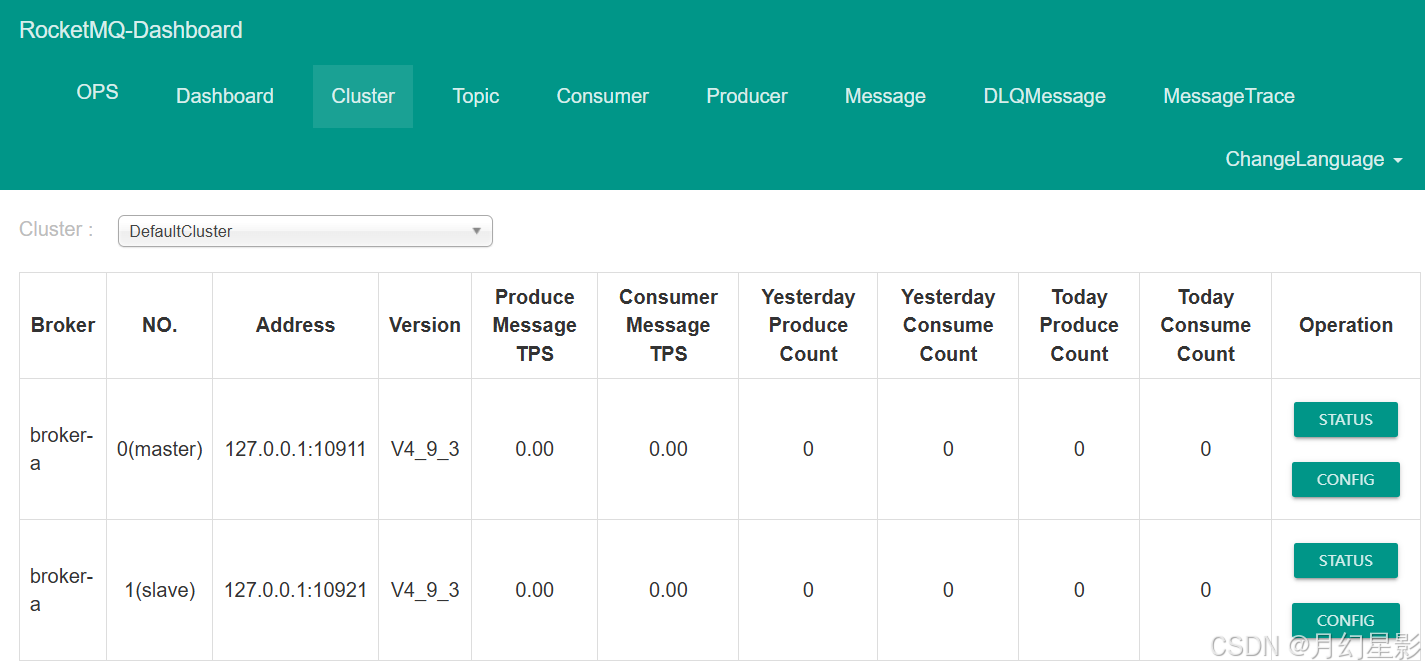Open the DLQMessage tab

pos(1045,96)
